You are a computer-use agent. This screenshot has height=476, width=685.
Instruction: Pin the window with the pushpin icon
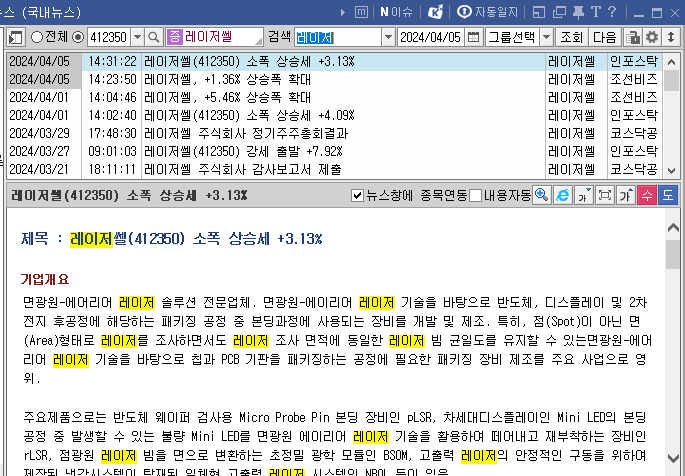tap(578, 12)
